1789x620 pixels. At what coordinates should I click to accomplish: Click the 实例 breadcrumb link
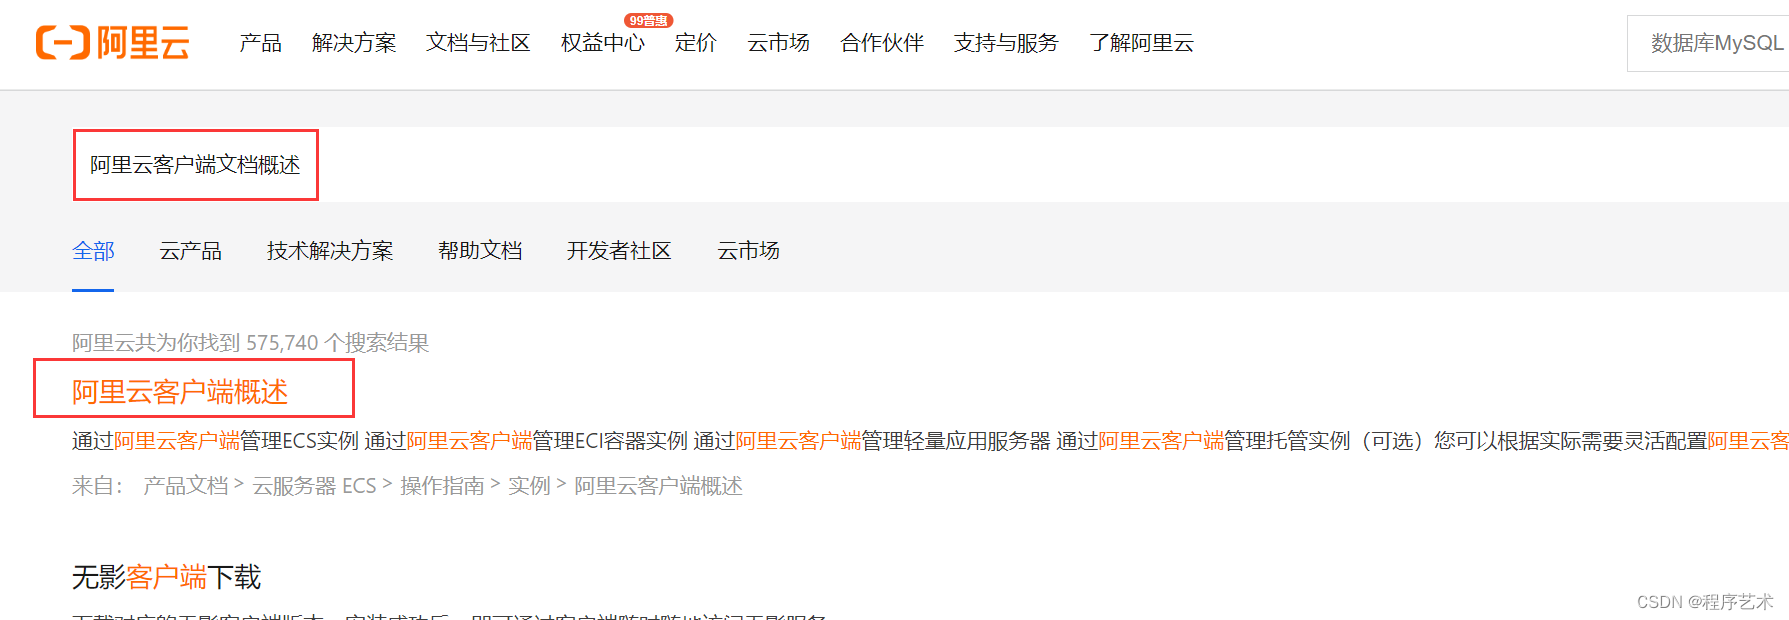click(x=529, y=486)
